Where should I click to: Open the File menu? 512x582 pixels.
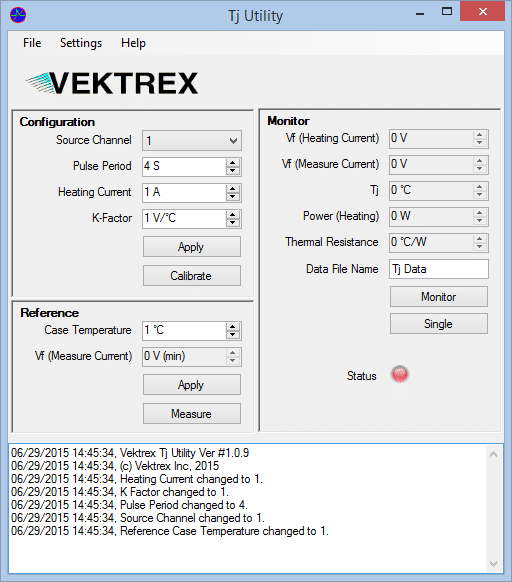tap(32, 43)
